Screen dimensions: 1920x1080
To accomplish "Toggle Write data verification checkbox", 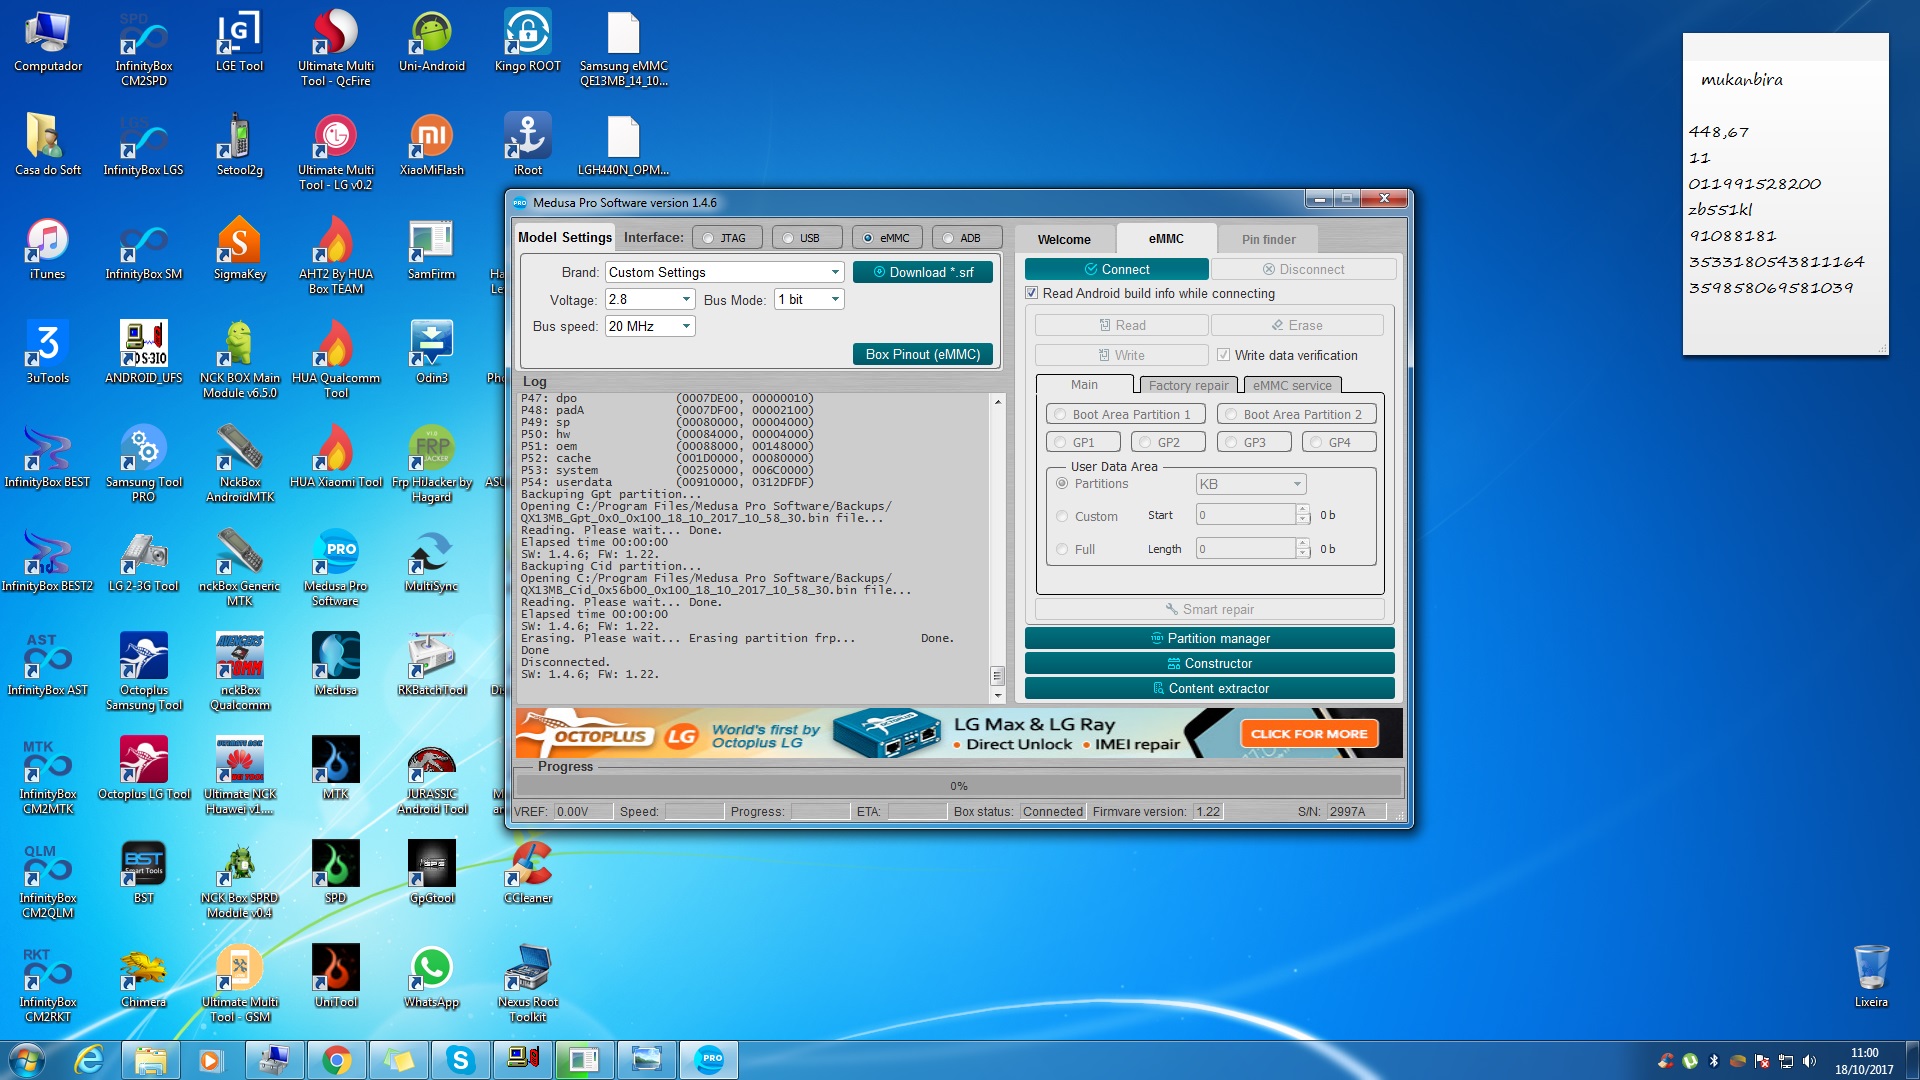I will click(x=1223, y=355).
